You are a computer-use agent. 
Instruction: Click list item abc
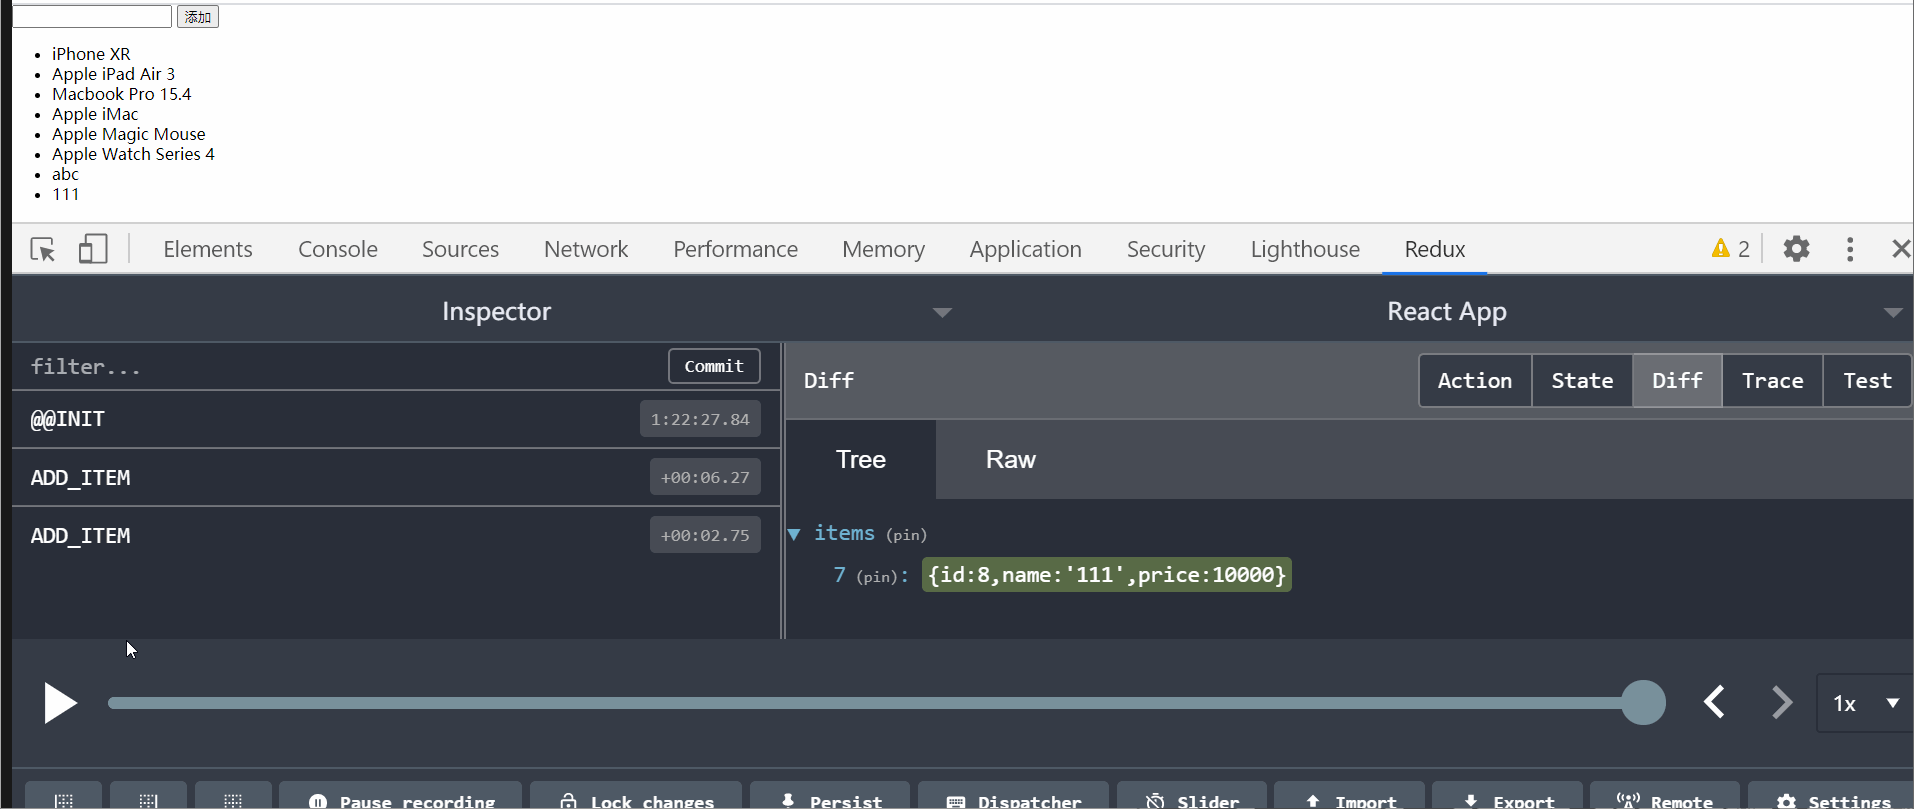pyautogui.click(x=65, y=174)
